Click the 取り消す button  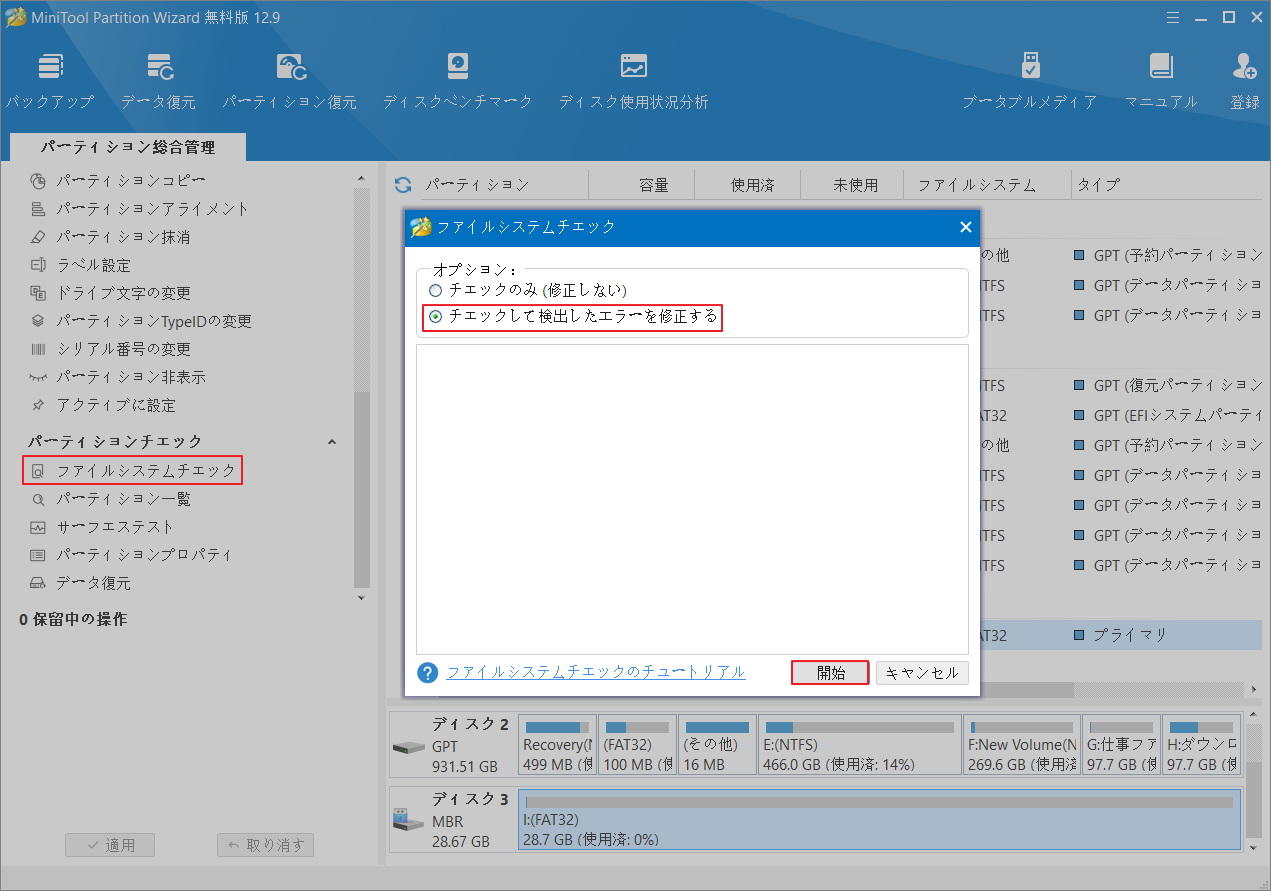266,845
